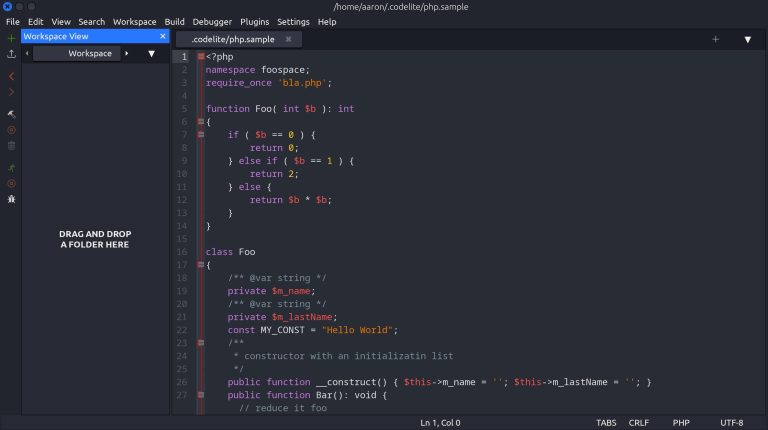Collapse the Foo function fold at line 6
This screenshot has width=768, height=430.
tap(201, 121)
